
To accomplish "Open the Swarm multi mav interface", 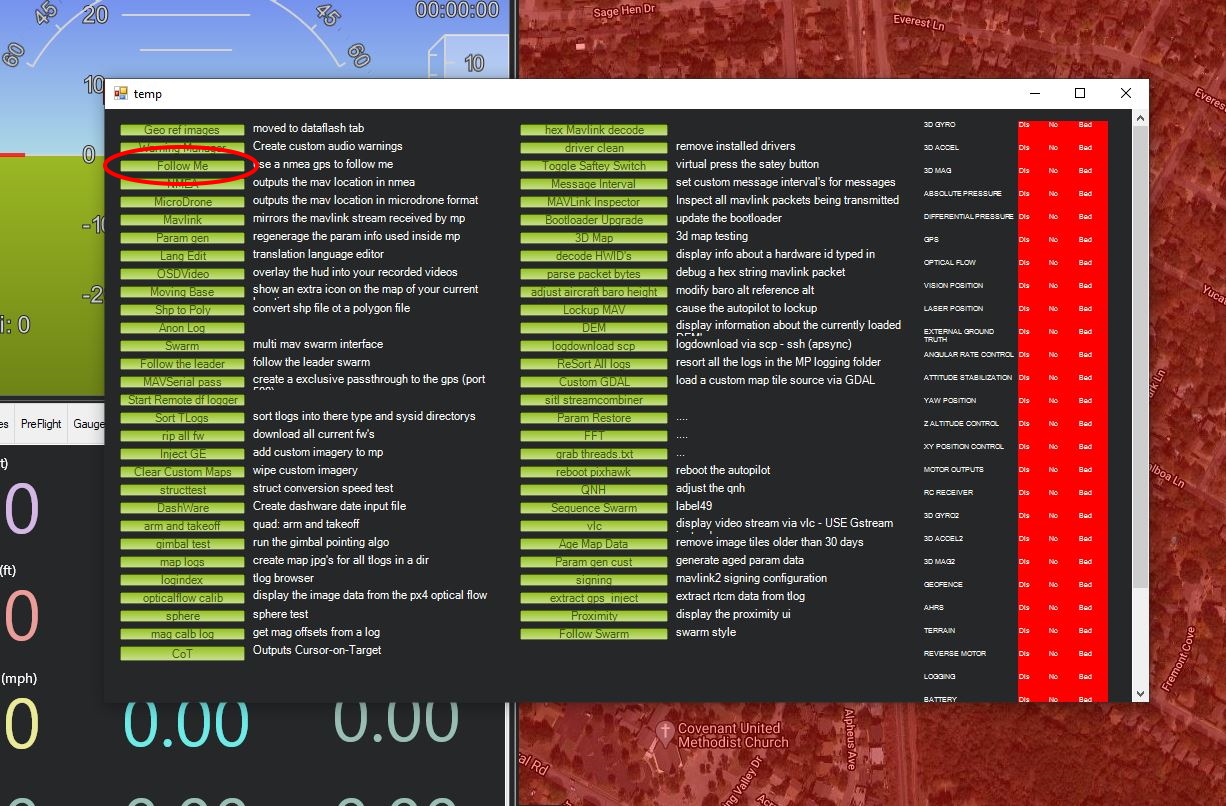I will tap(182, 346).
